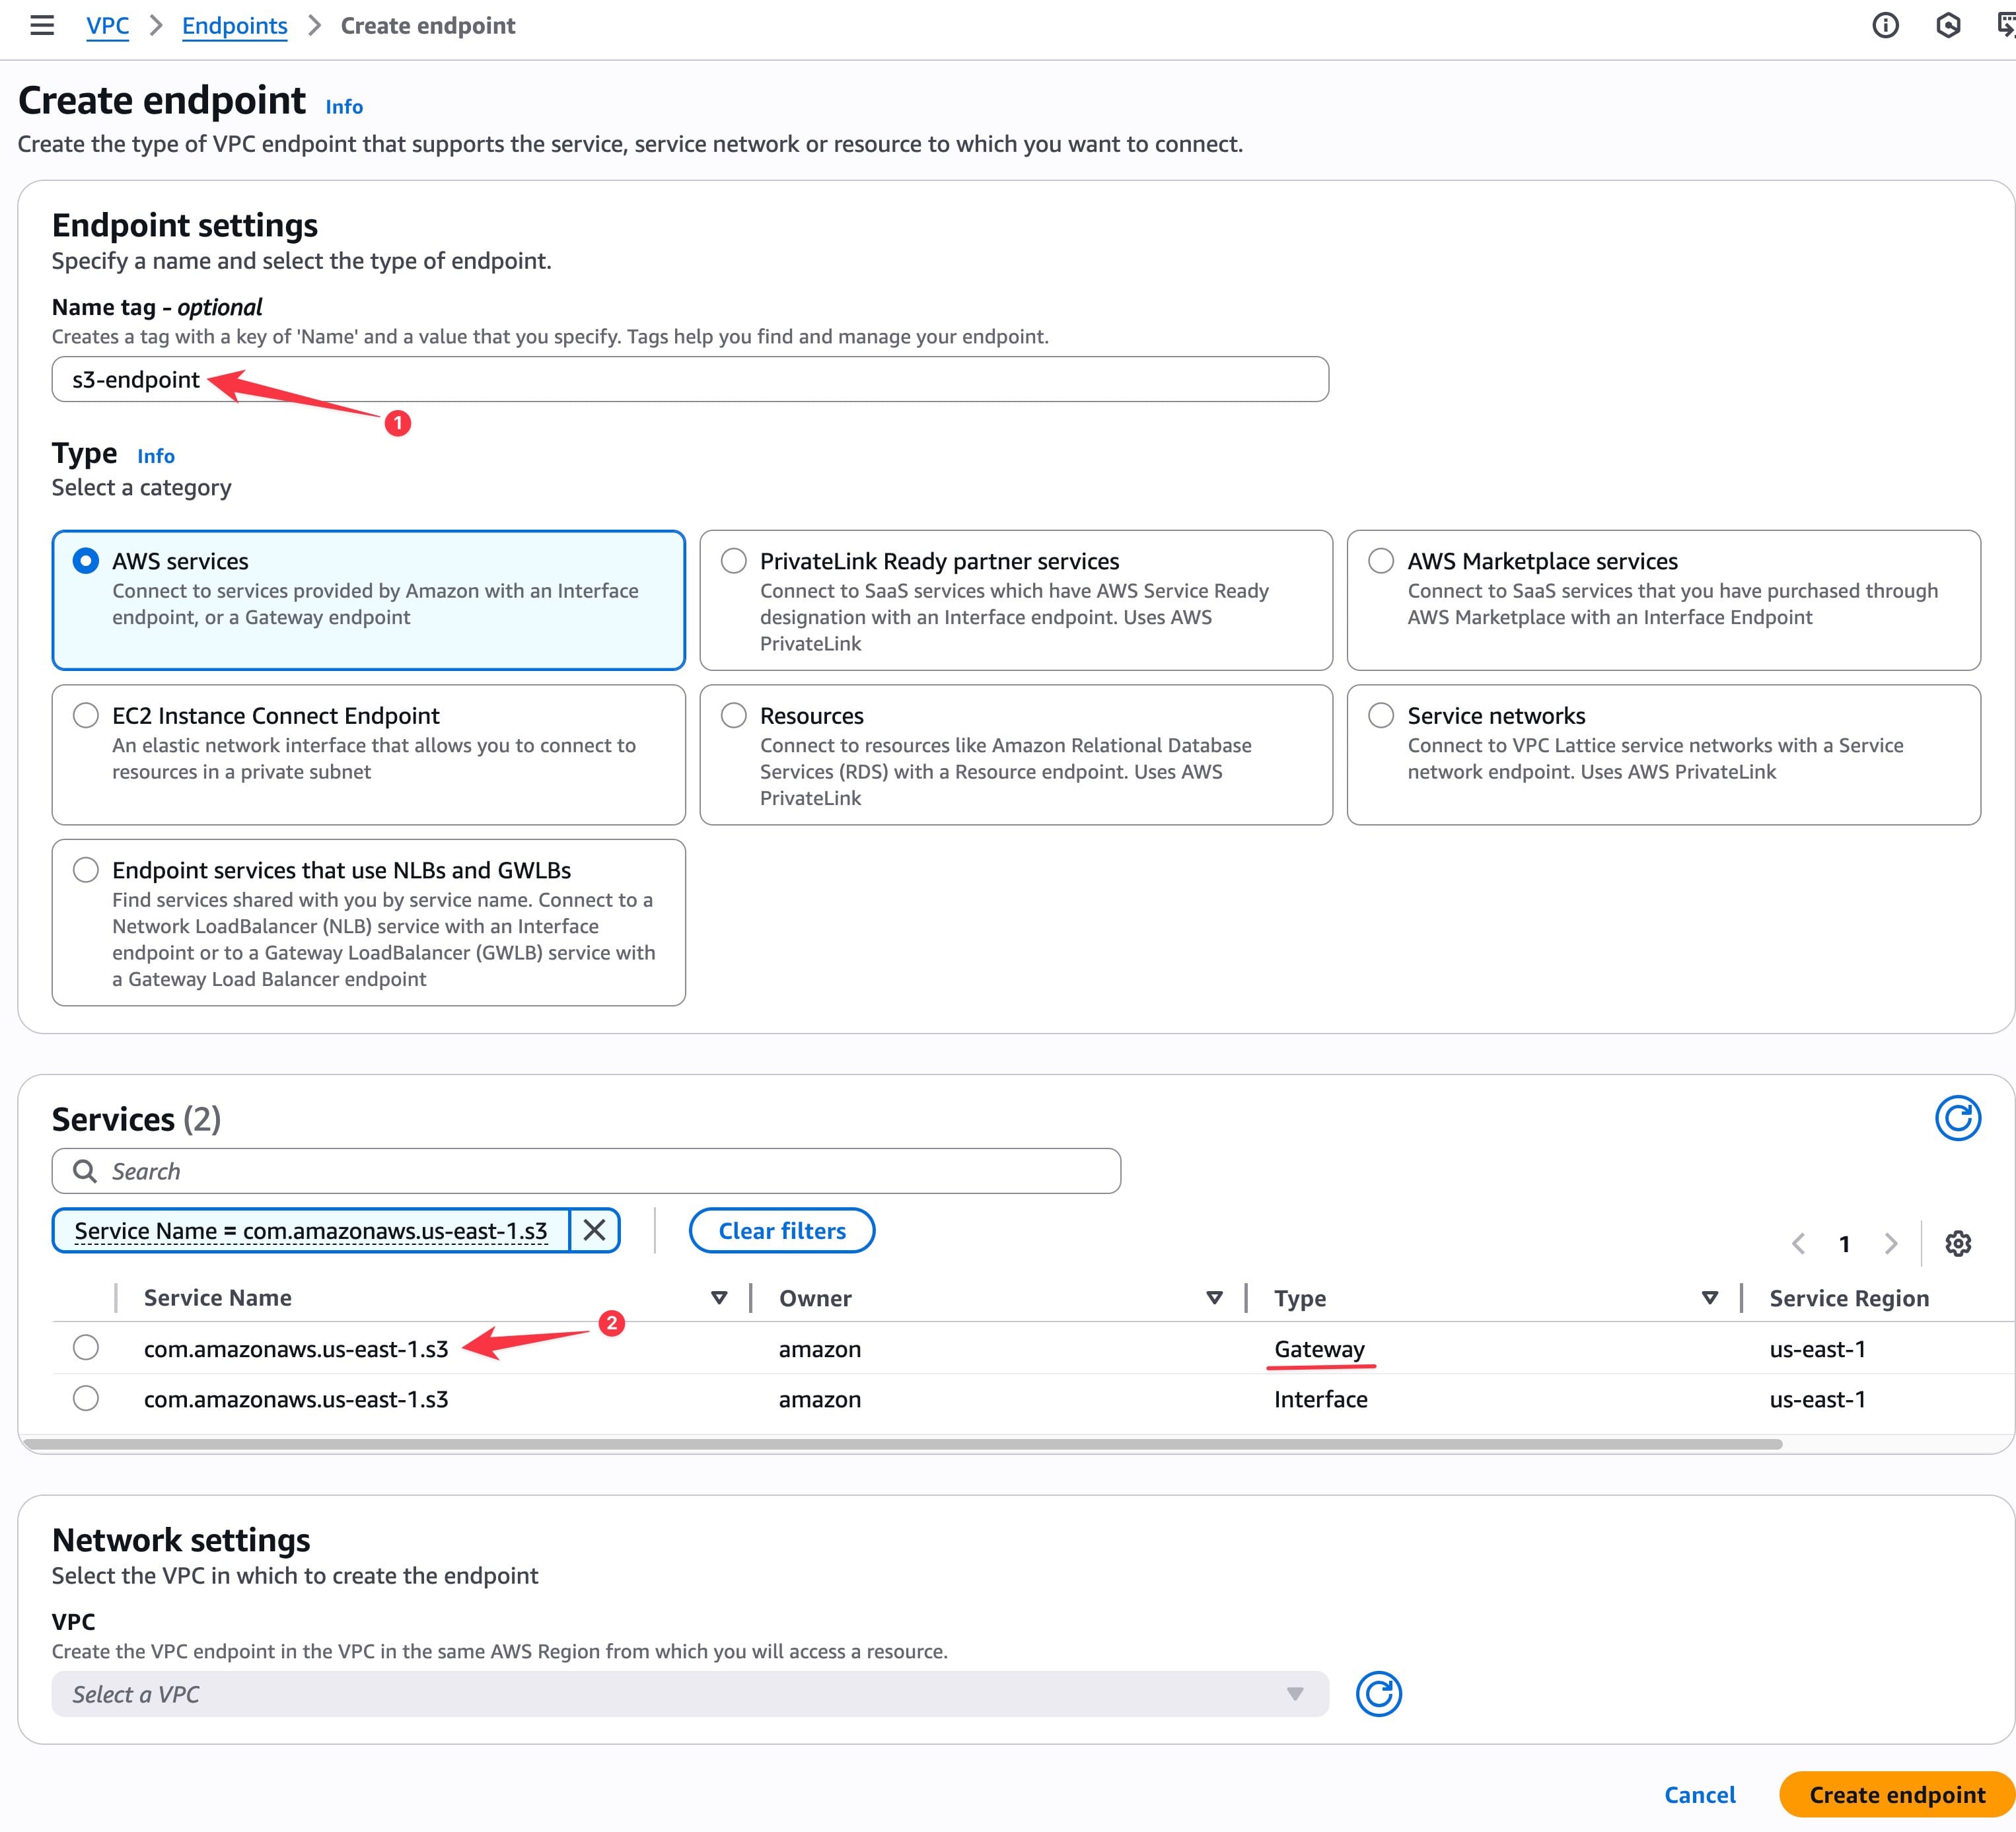The image size is (2016, 1832).
Task: Select the Gateway type S3 service row
Action: point(86,1348)
